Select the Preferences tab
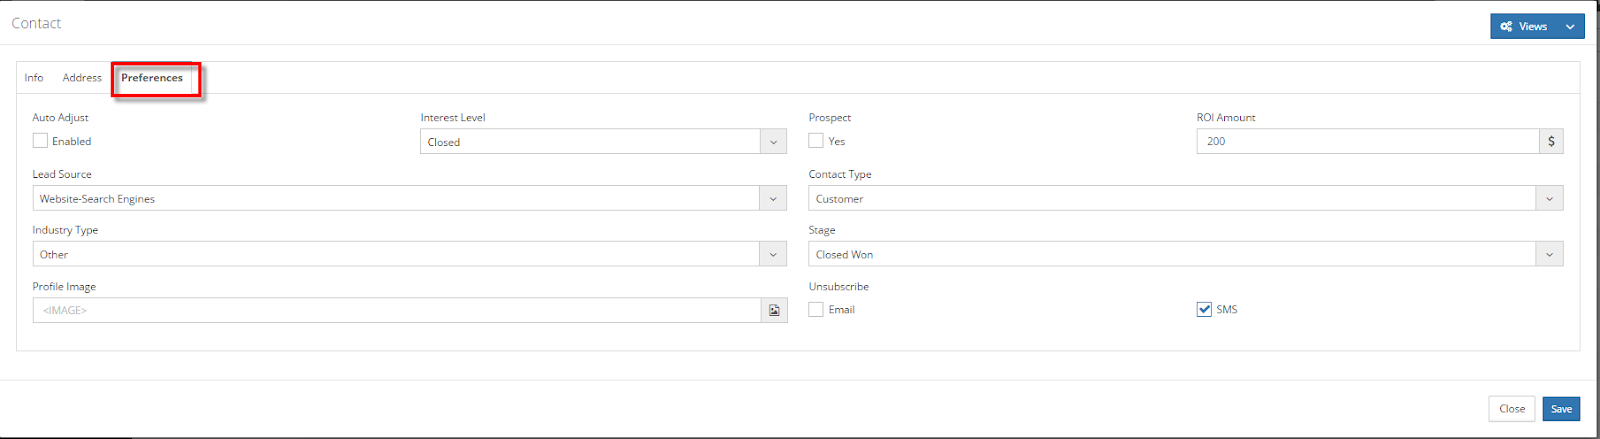 click(152, 78)
